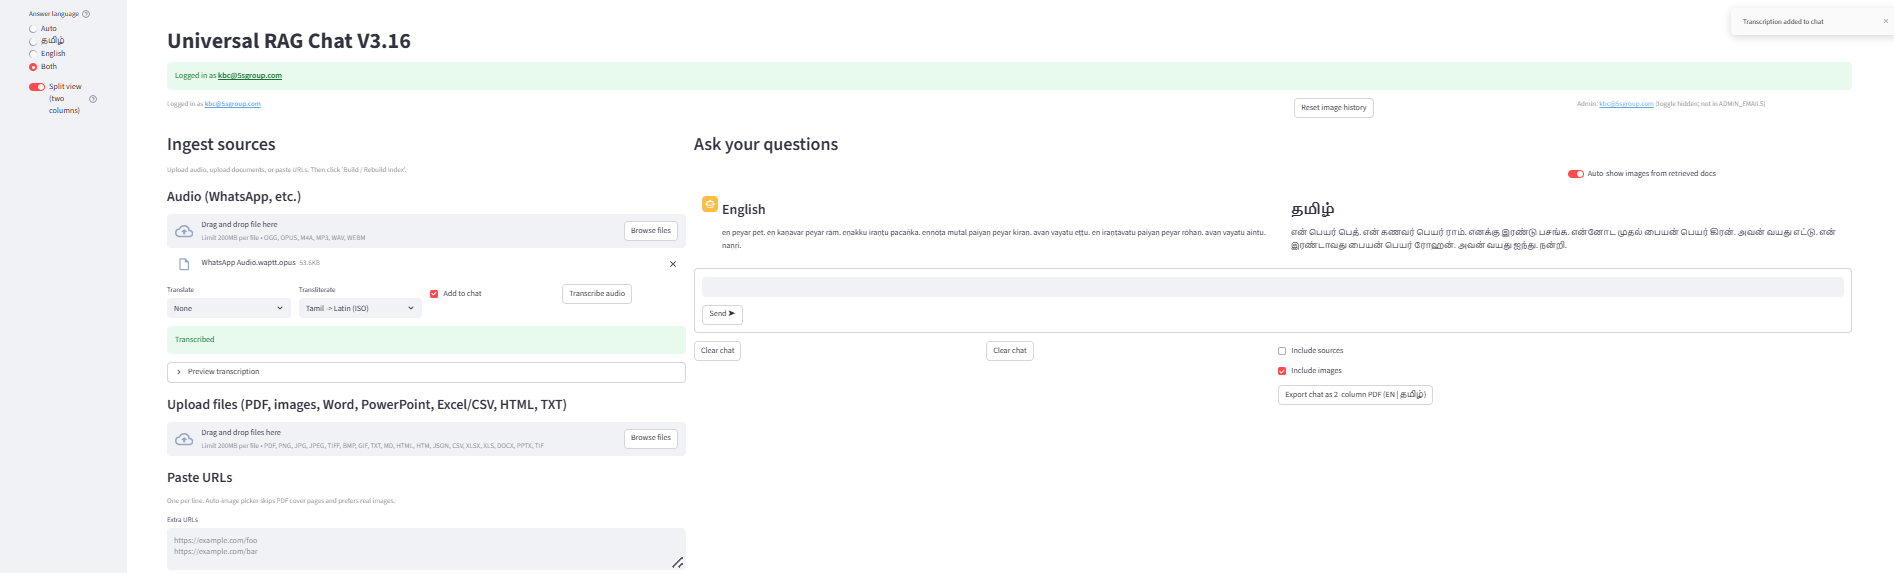The height and width of the screenshot is (573, 1894).
Task: Click the WhatsApp Audio.waptt.opus file icon
Action: point(184,264)
